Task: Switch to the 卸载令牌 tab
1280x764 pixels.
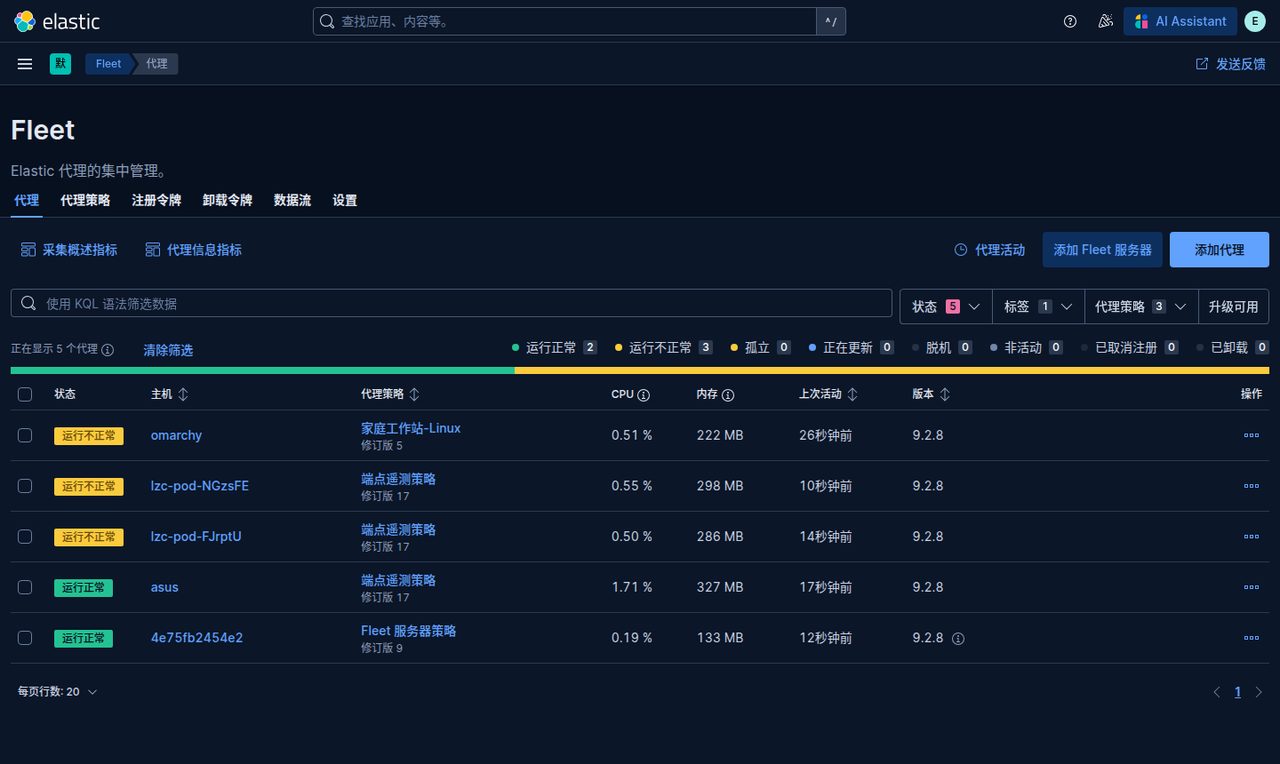Action: 227,200
